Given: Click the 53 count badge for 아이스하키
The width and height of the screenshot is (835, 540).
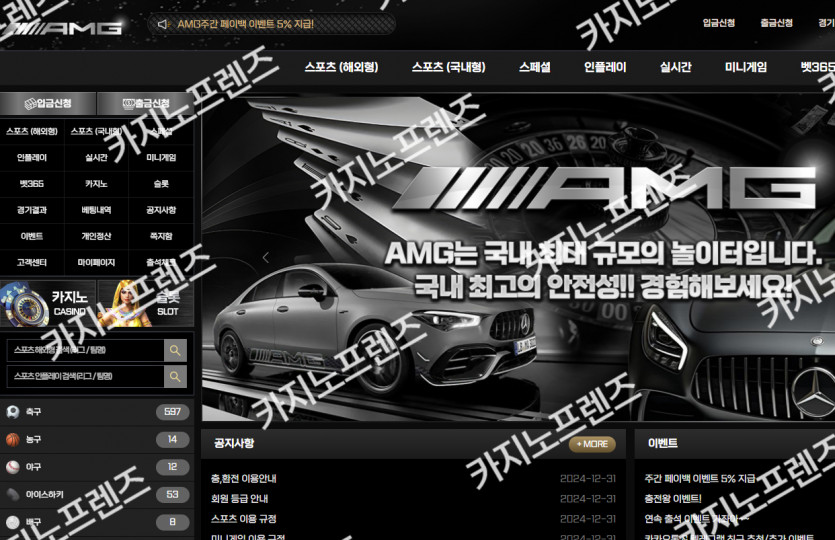Looking at the screenshot, I should (x=173, y=495).
